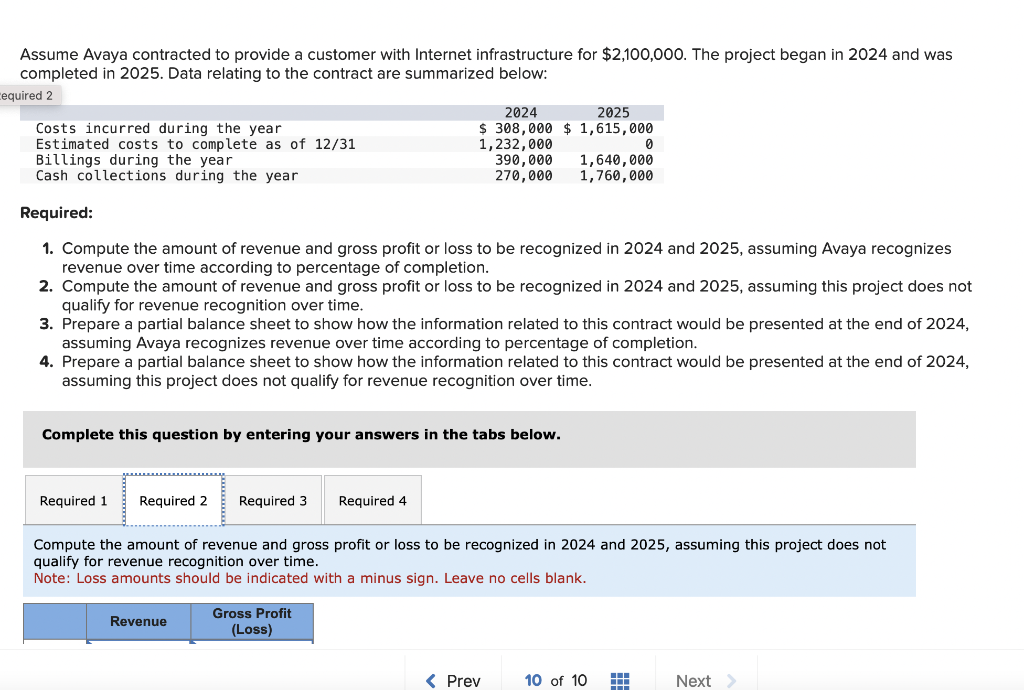Click the left chevron beside Prev

pos(428,680)
